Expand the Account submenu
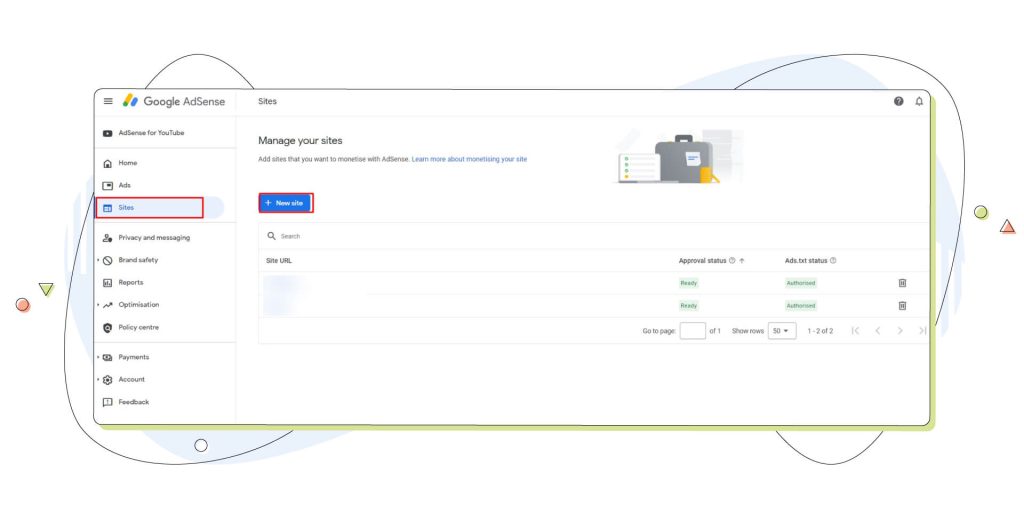 [x=99, y=380]
